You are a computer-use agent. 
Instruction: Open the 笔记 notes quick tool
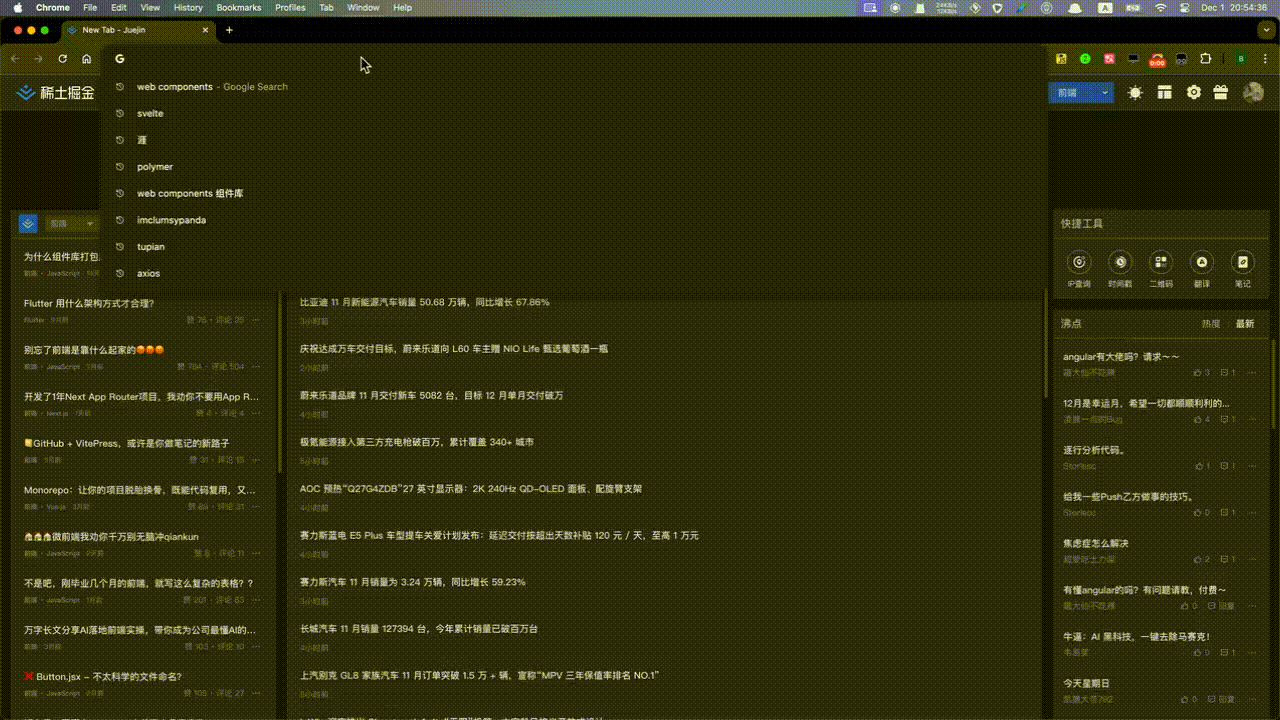(1242, 262)
